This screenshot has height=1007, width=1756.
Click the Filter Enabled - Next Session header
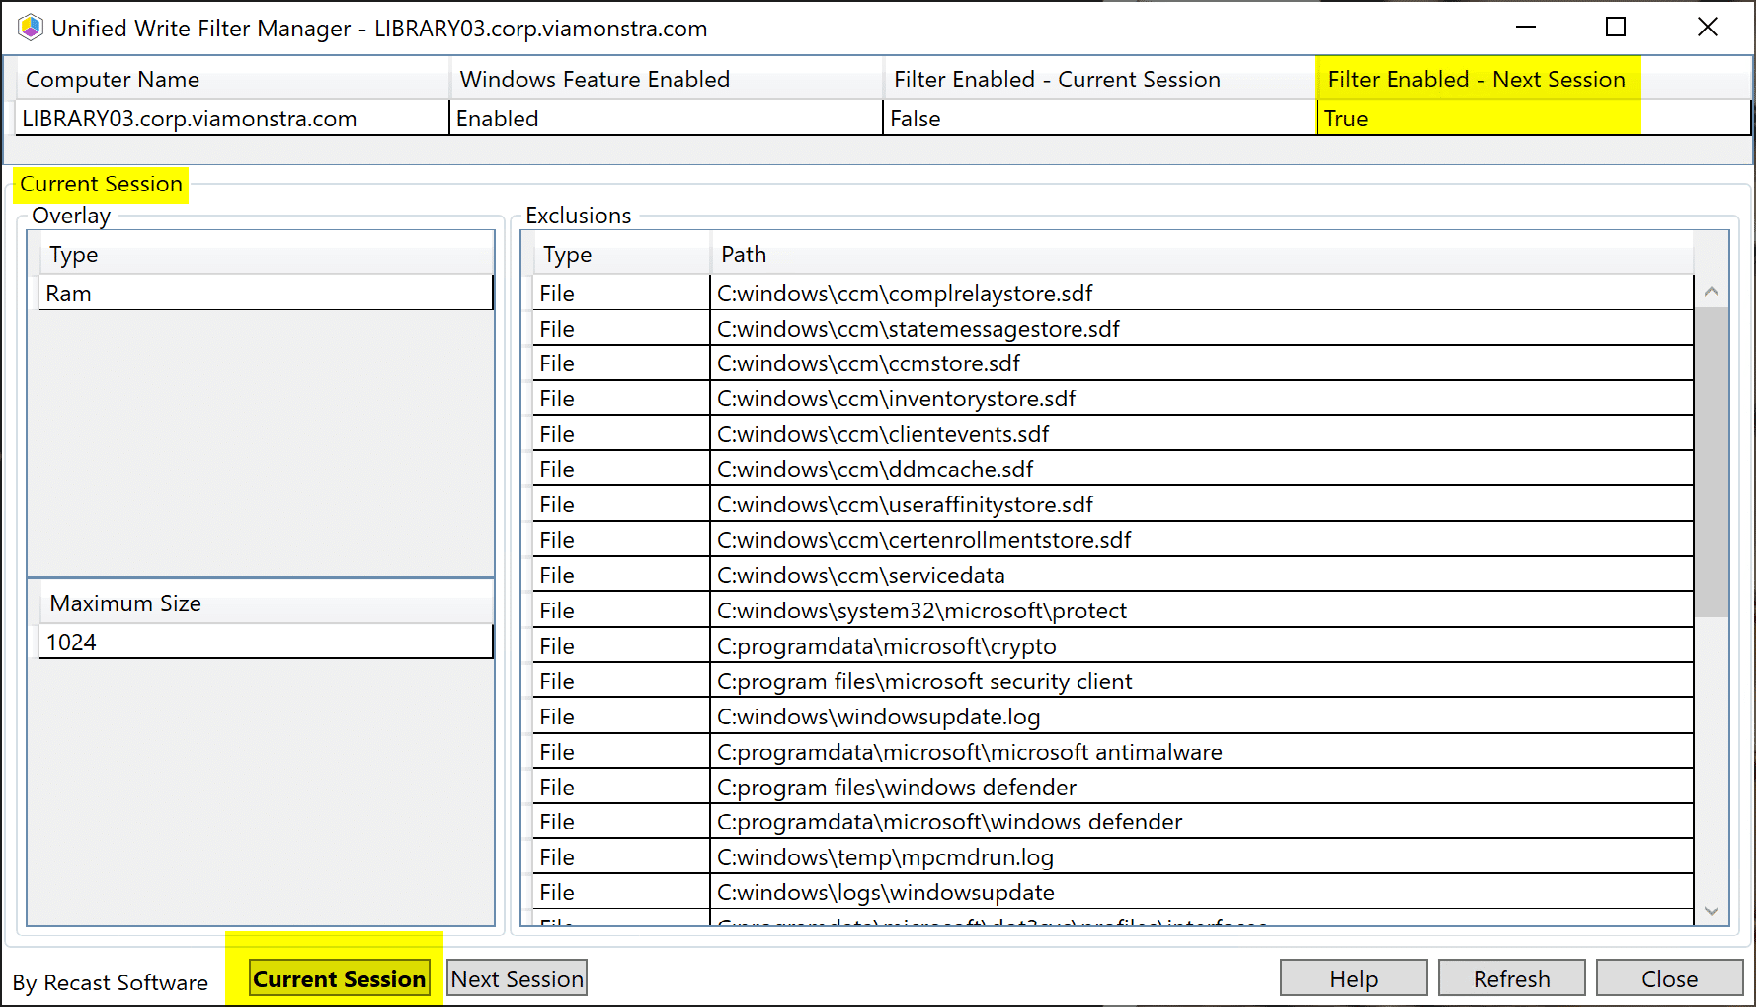pyautogui.click(x=1476, y=80)
